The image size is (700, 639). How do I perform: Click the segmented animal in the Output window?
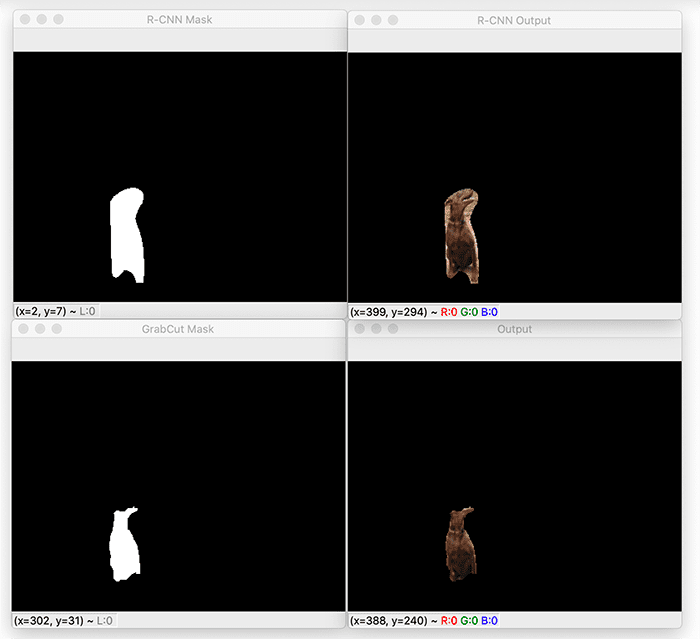click(x=460, y=547)
